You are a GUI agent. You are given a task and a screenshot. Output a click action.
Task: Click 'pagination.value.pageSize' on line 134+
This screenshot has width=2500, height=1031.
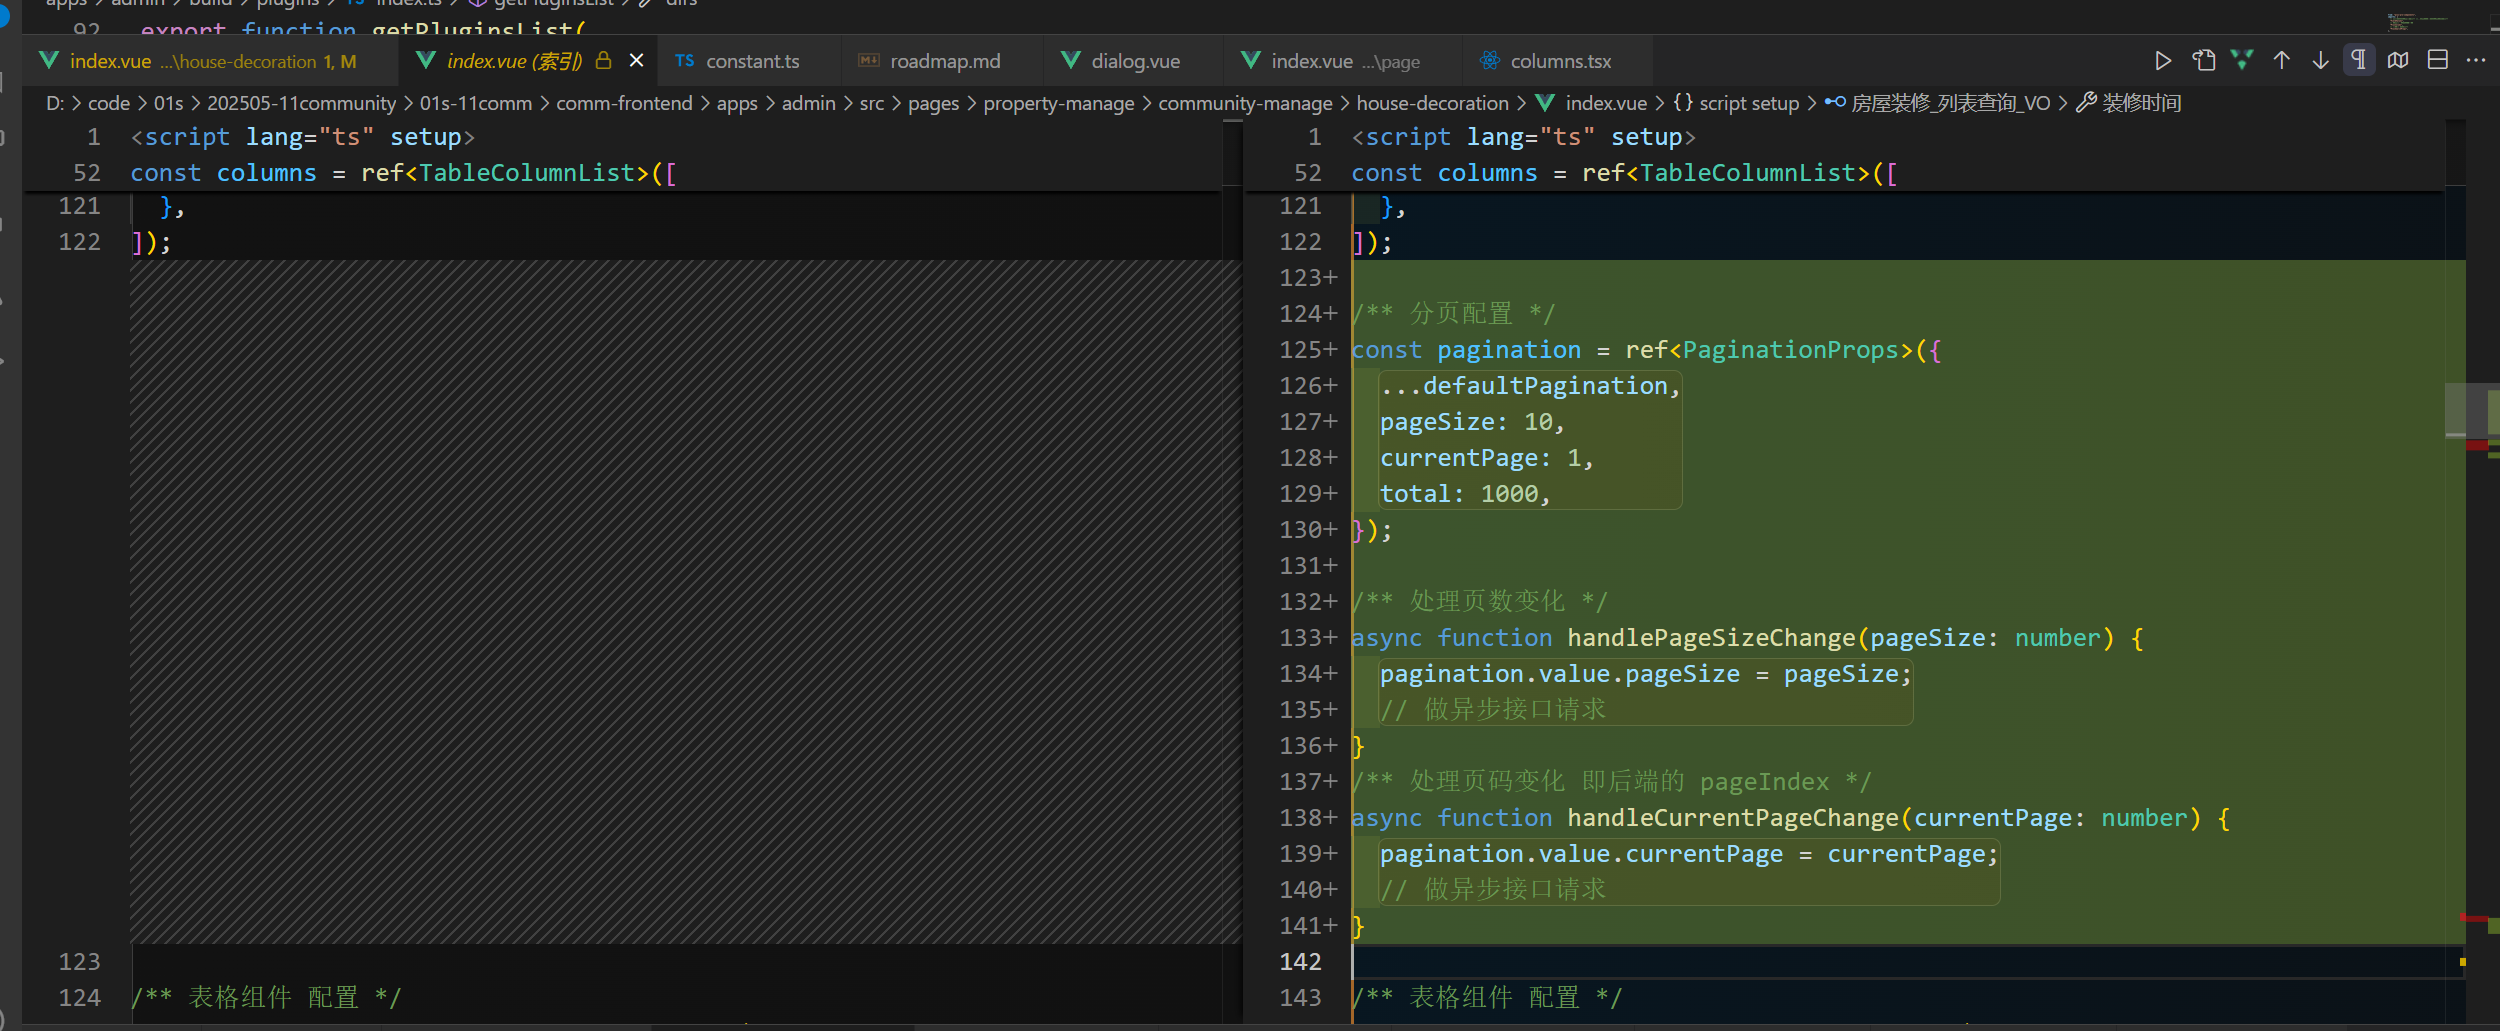1560,673
